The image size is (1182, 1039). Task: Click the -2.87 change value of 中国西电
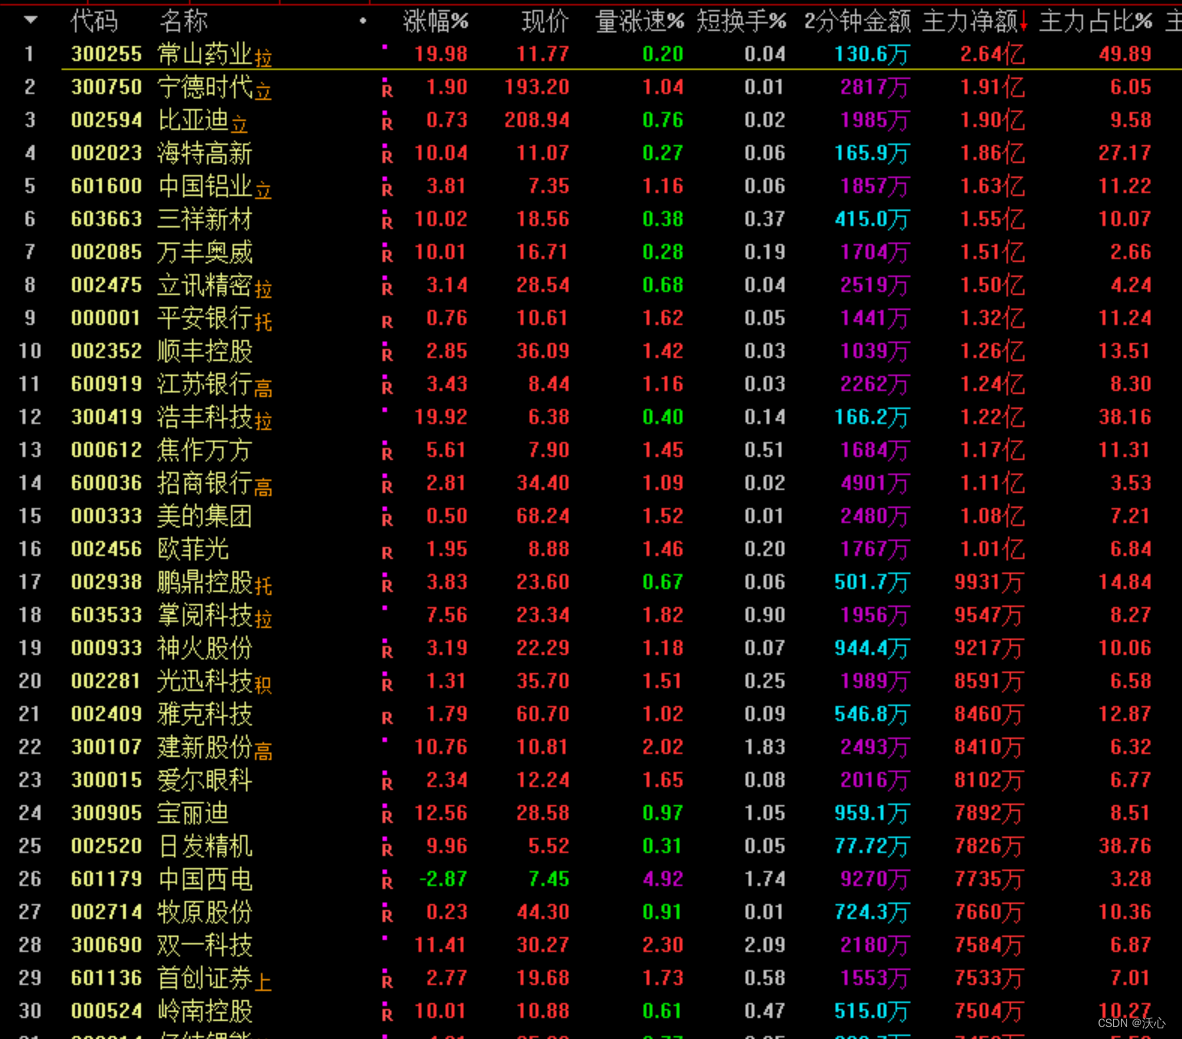(x=443, y=879)
